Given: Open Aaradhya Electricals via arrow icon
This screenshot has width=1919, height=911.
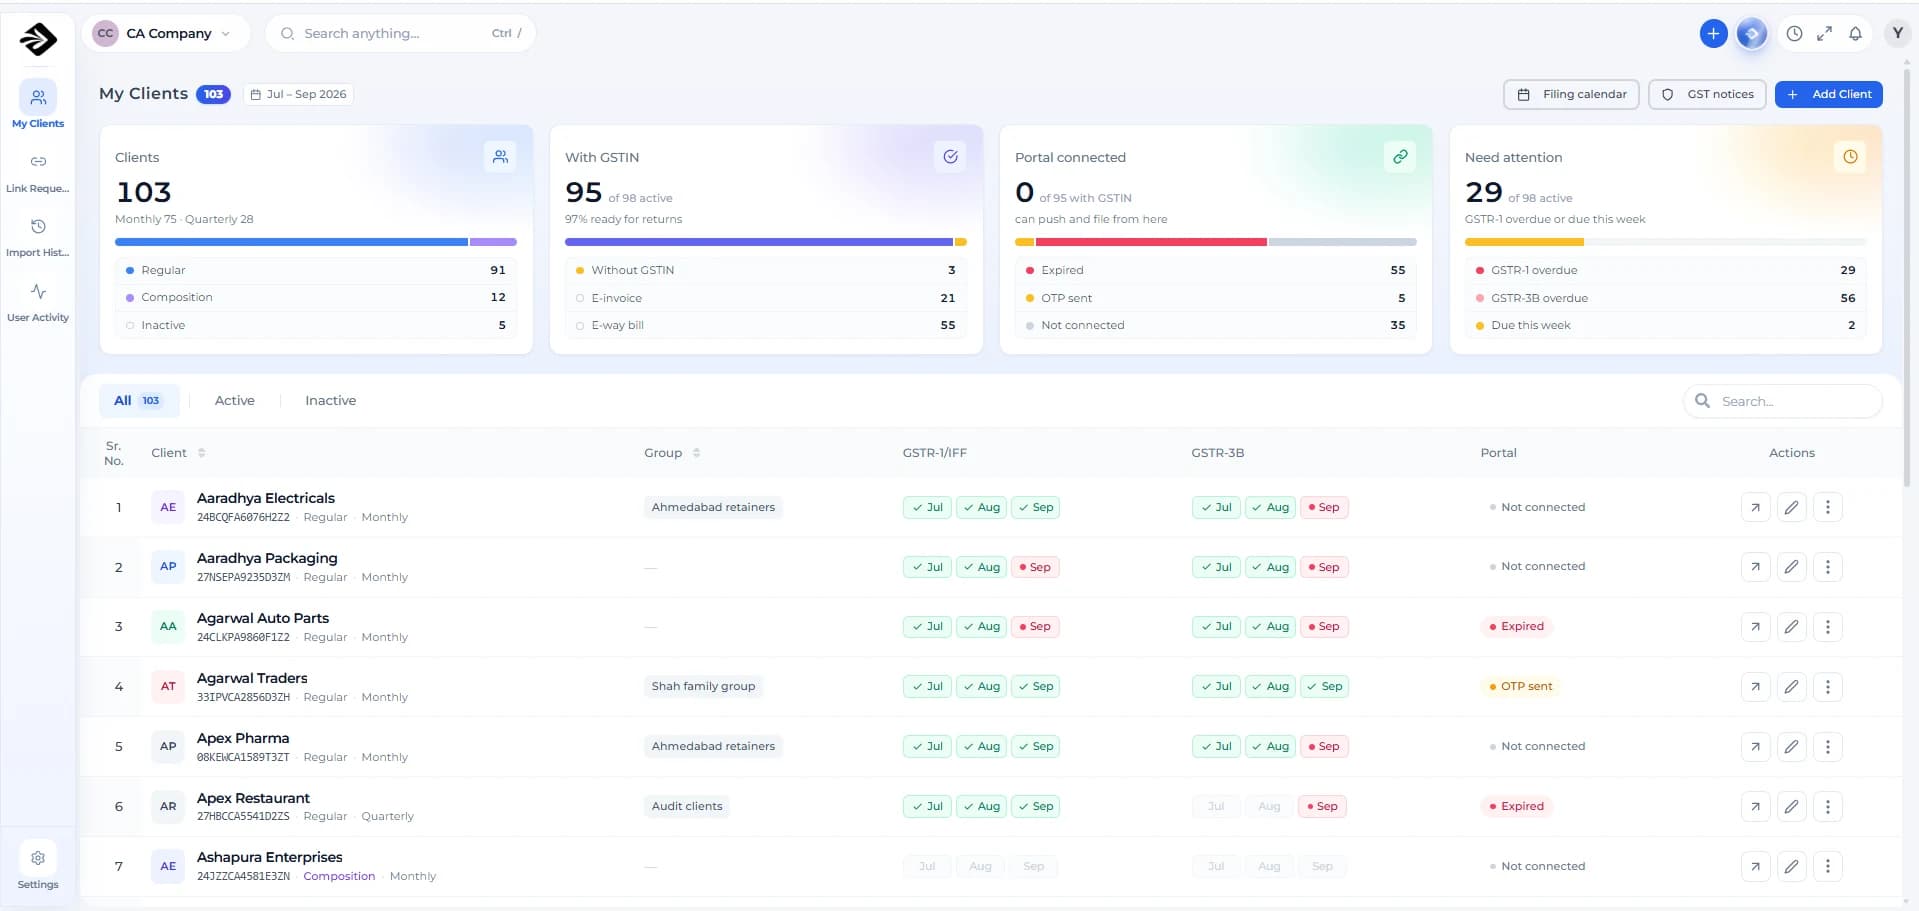Looking at the screenshot, I should [x=1755, y=507].
